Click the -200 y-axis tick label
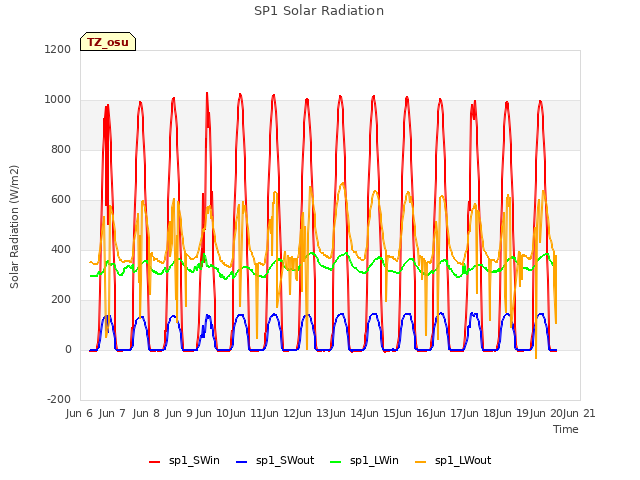The image size is (640, 480). click(59, 399)
